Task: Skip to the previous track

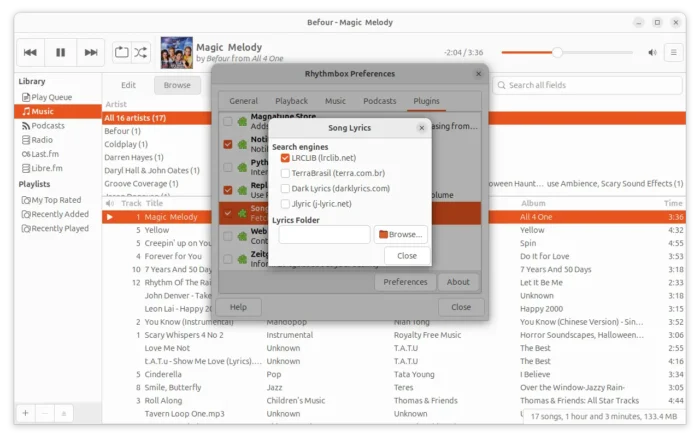Action: coord(30,53)
